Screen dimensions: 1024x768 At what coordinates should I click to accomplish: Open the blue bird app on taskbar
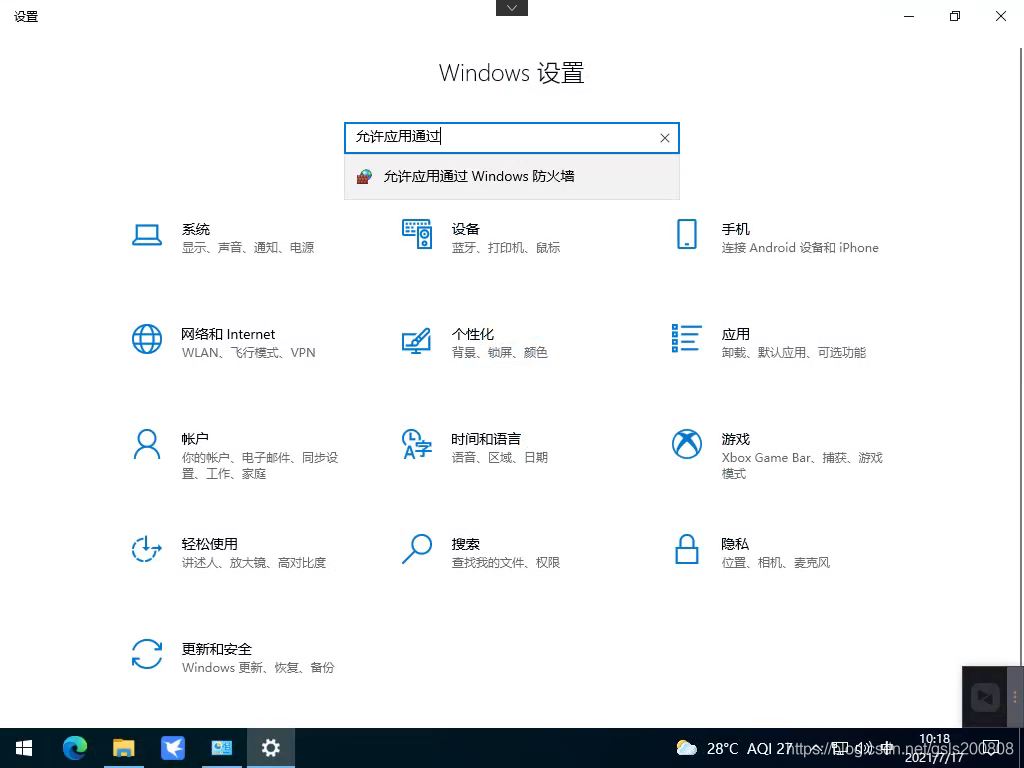click(x=172, y=748)
